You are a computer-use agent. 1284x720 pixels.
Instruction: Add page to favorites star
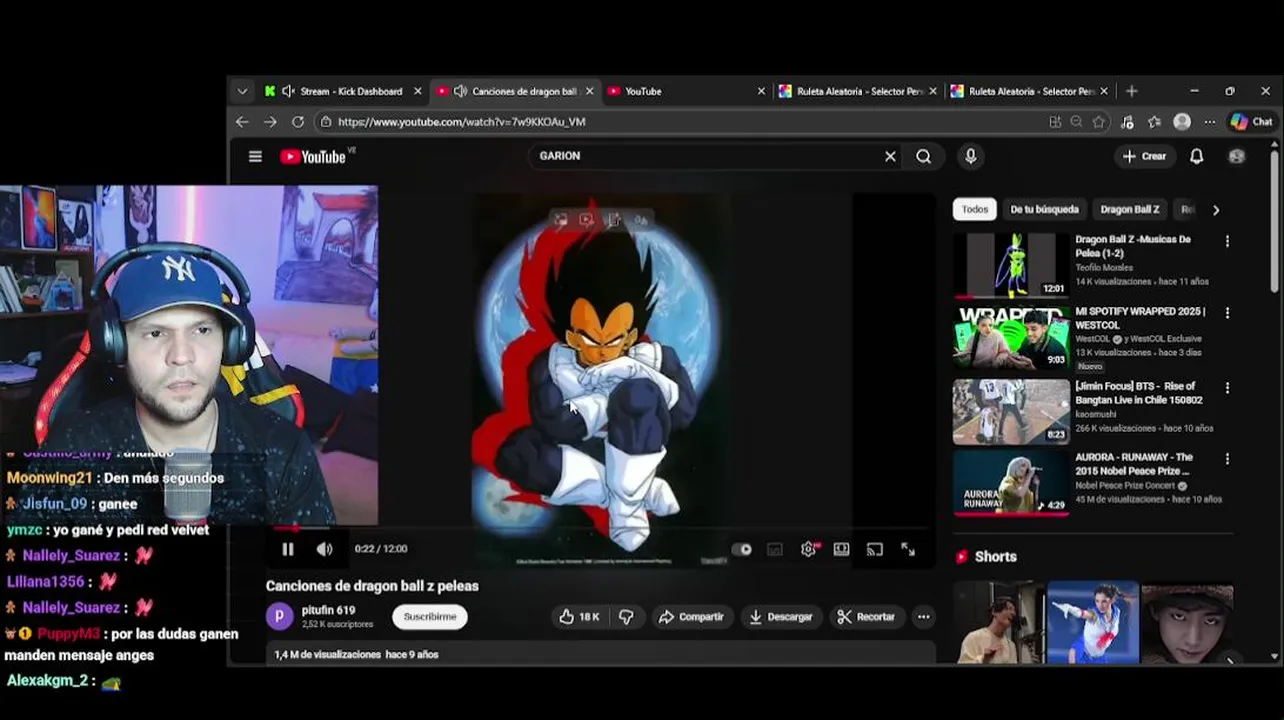1099,122
